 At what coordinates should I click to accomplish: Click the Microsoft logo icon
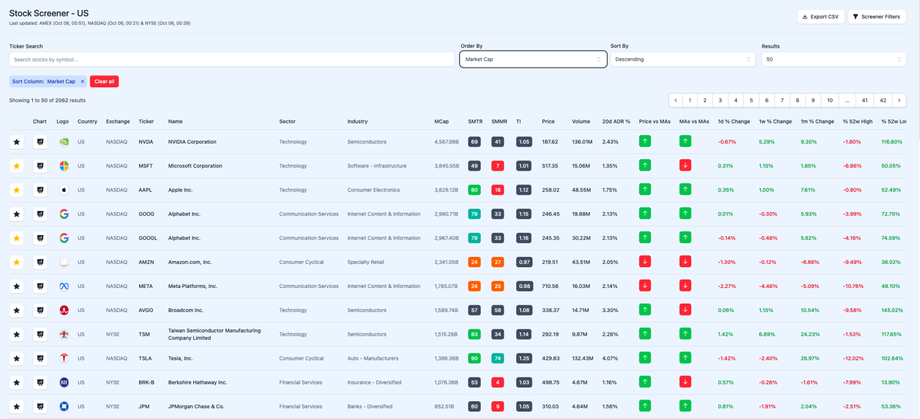tap(64, 166)
